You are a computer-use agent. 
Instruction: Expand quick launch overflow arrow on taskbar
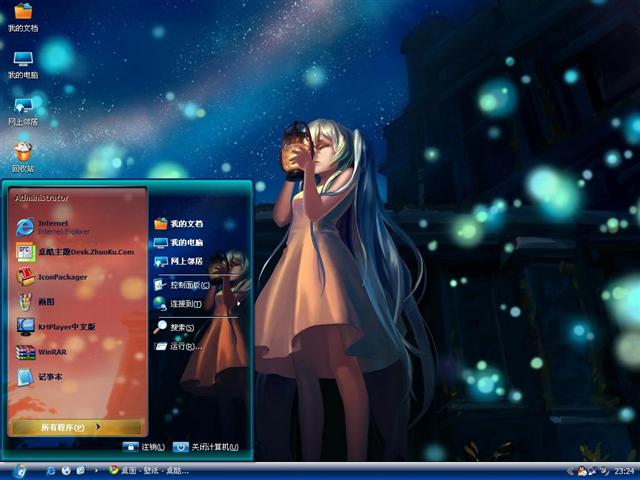[x=96, y=470]
